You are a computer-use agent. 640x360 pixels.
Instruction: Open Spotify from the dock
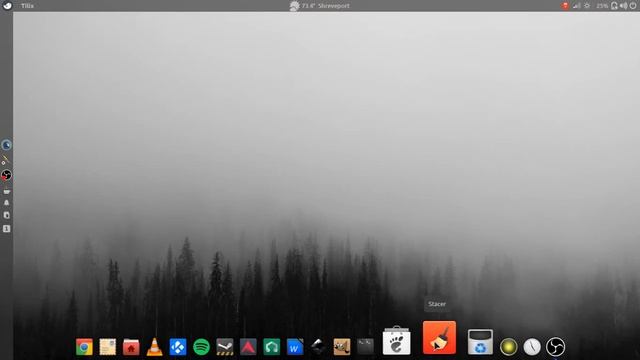(201, 347)
